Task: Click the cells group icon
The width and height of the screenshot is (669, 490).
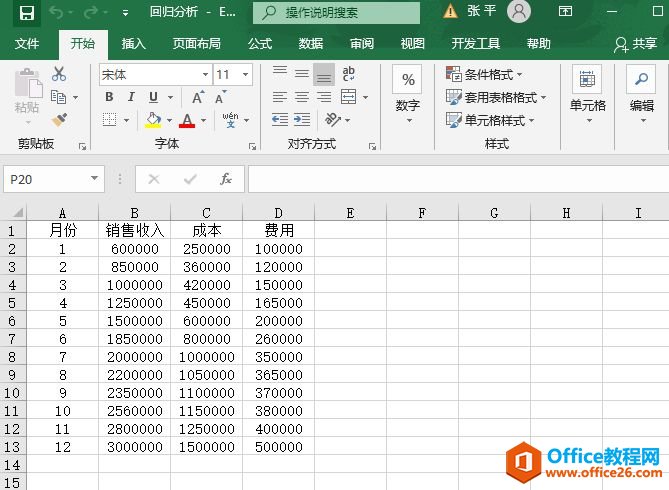Action: tap(587, 79)
